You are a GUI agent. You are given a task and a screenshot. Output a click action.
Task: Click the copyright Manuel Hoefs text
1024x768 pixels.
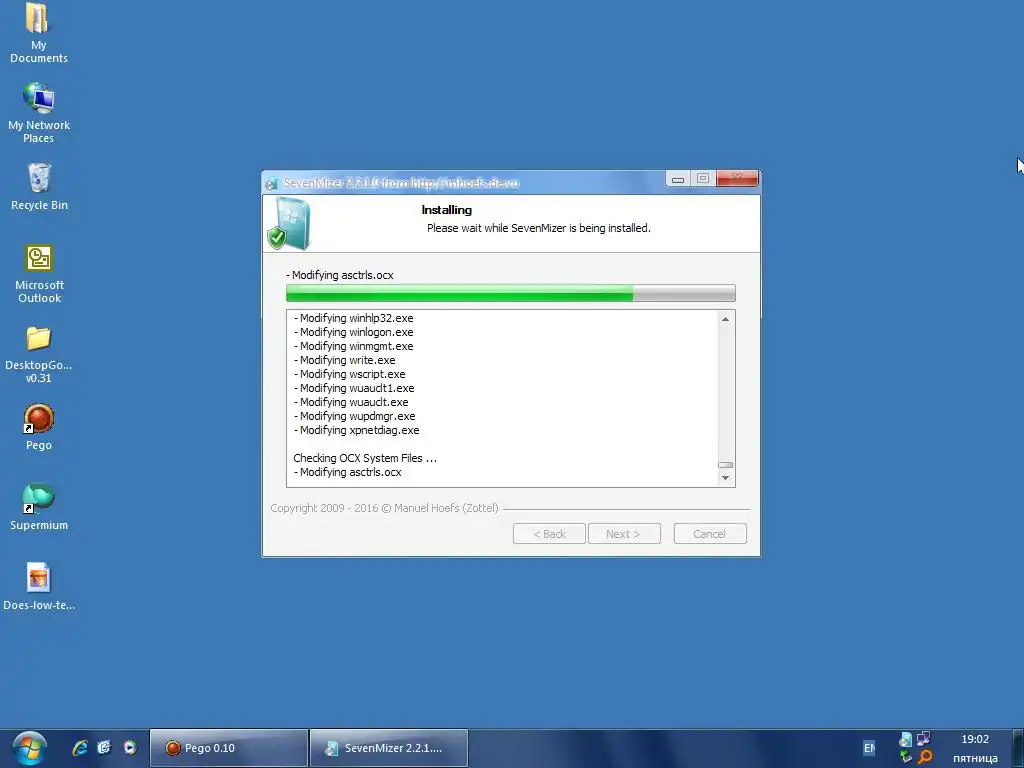point(384,507)
